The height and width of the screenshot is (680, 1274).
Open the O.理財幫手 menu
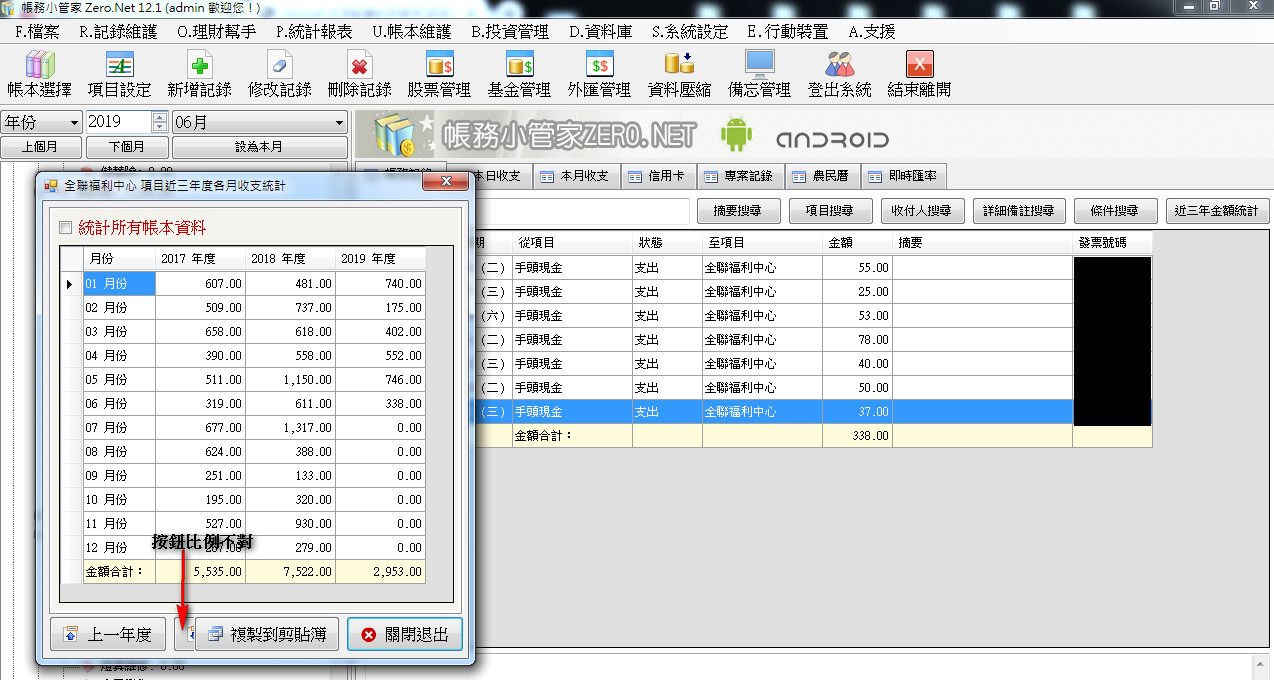[x=216, y=31]
